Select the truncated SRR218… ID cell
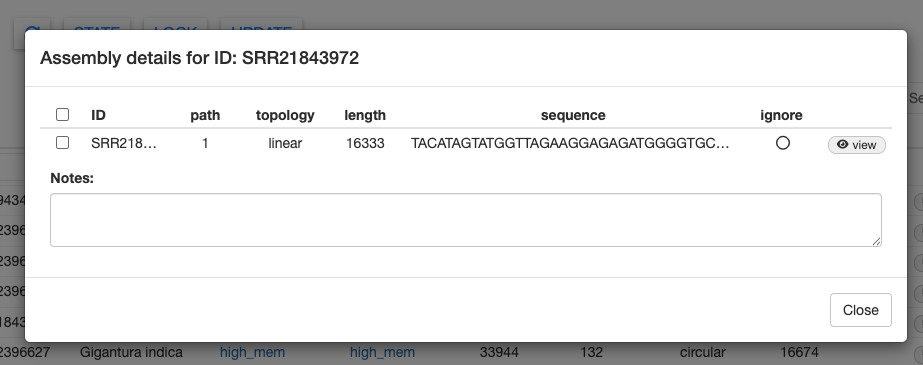923x365 pixels. click(x=124, y=143)
